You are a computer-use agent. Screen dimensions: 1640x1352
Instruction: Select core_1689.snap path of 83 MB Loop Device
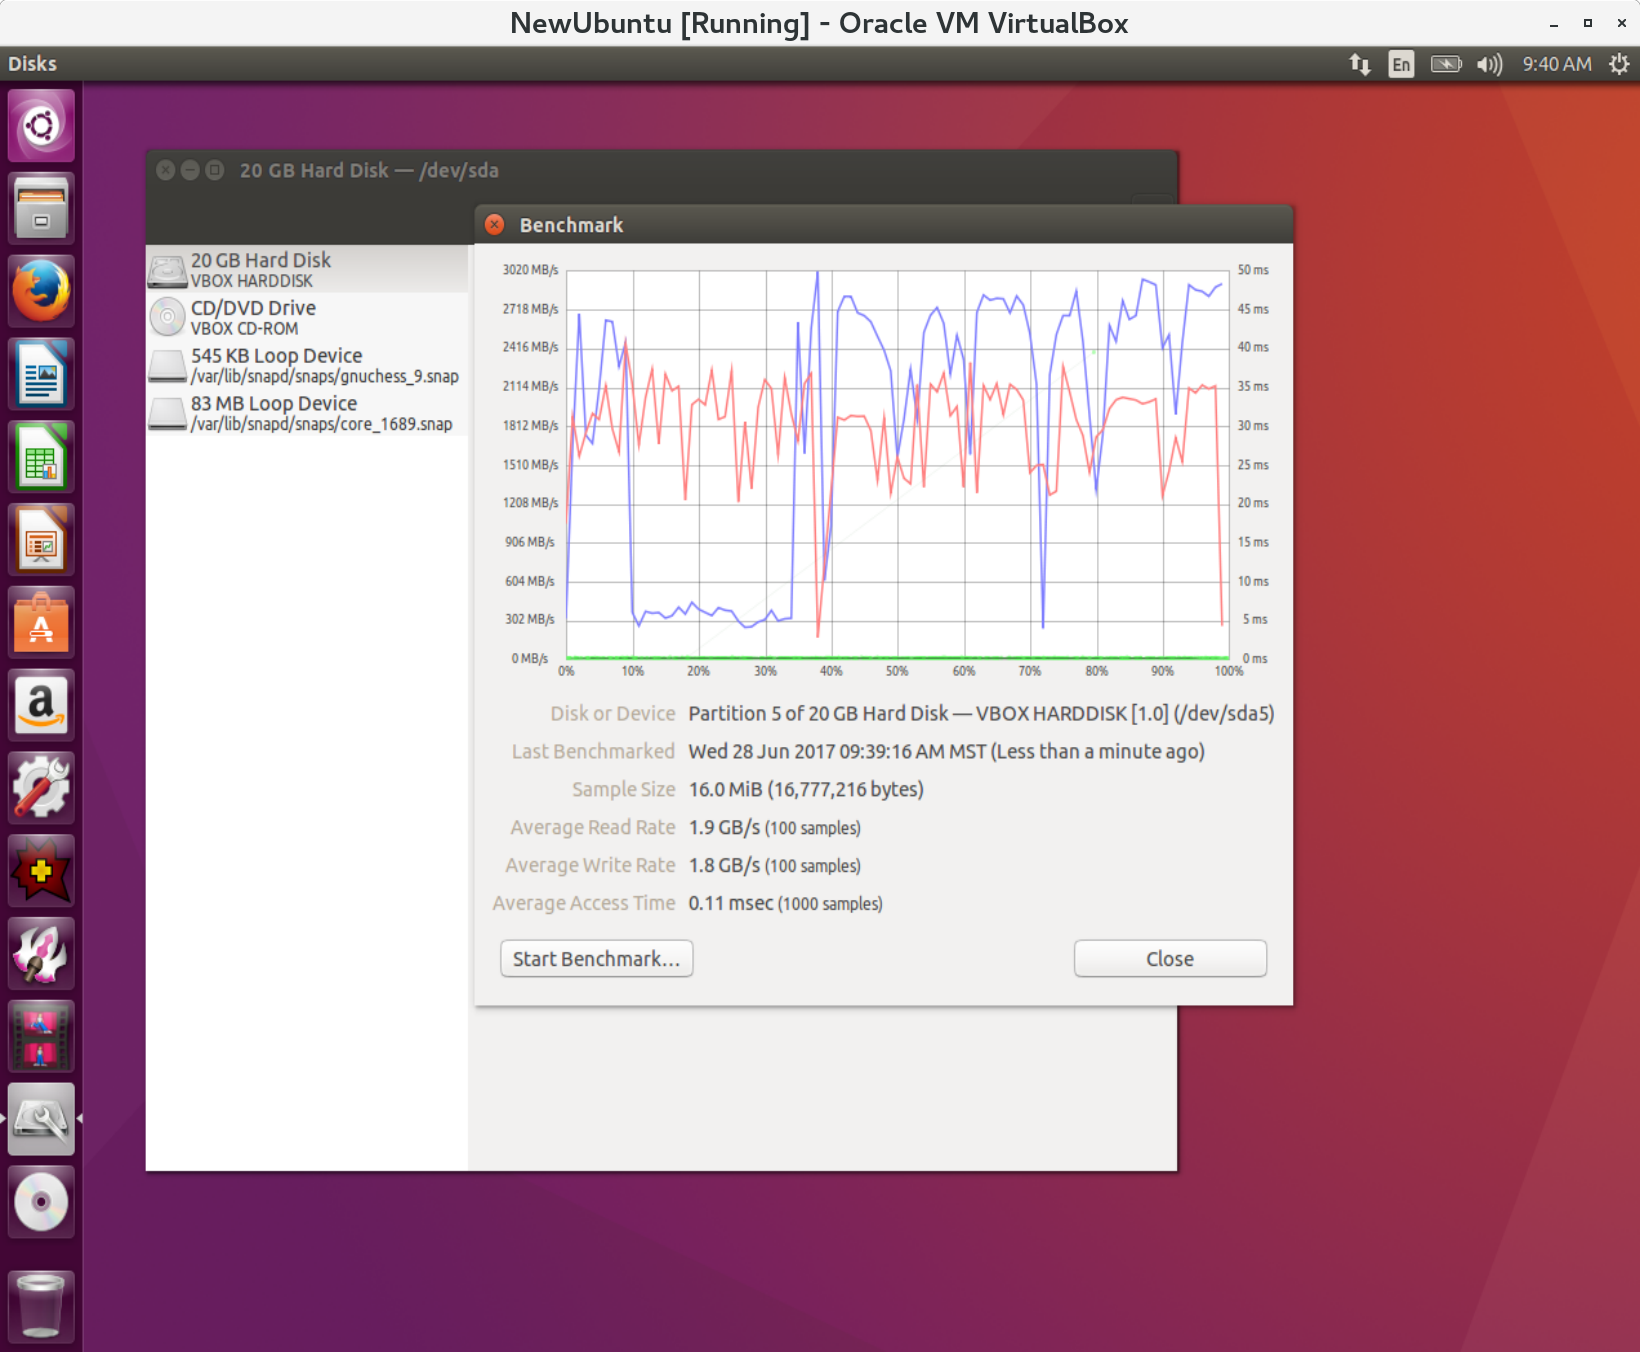point(322,424)
